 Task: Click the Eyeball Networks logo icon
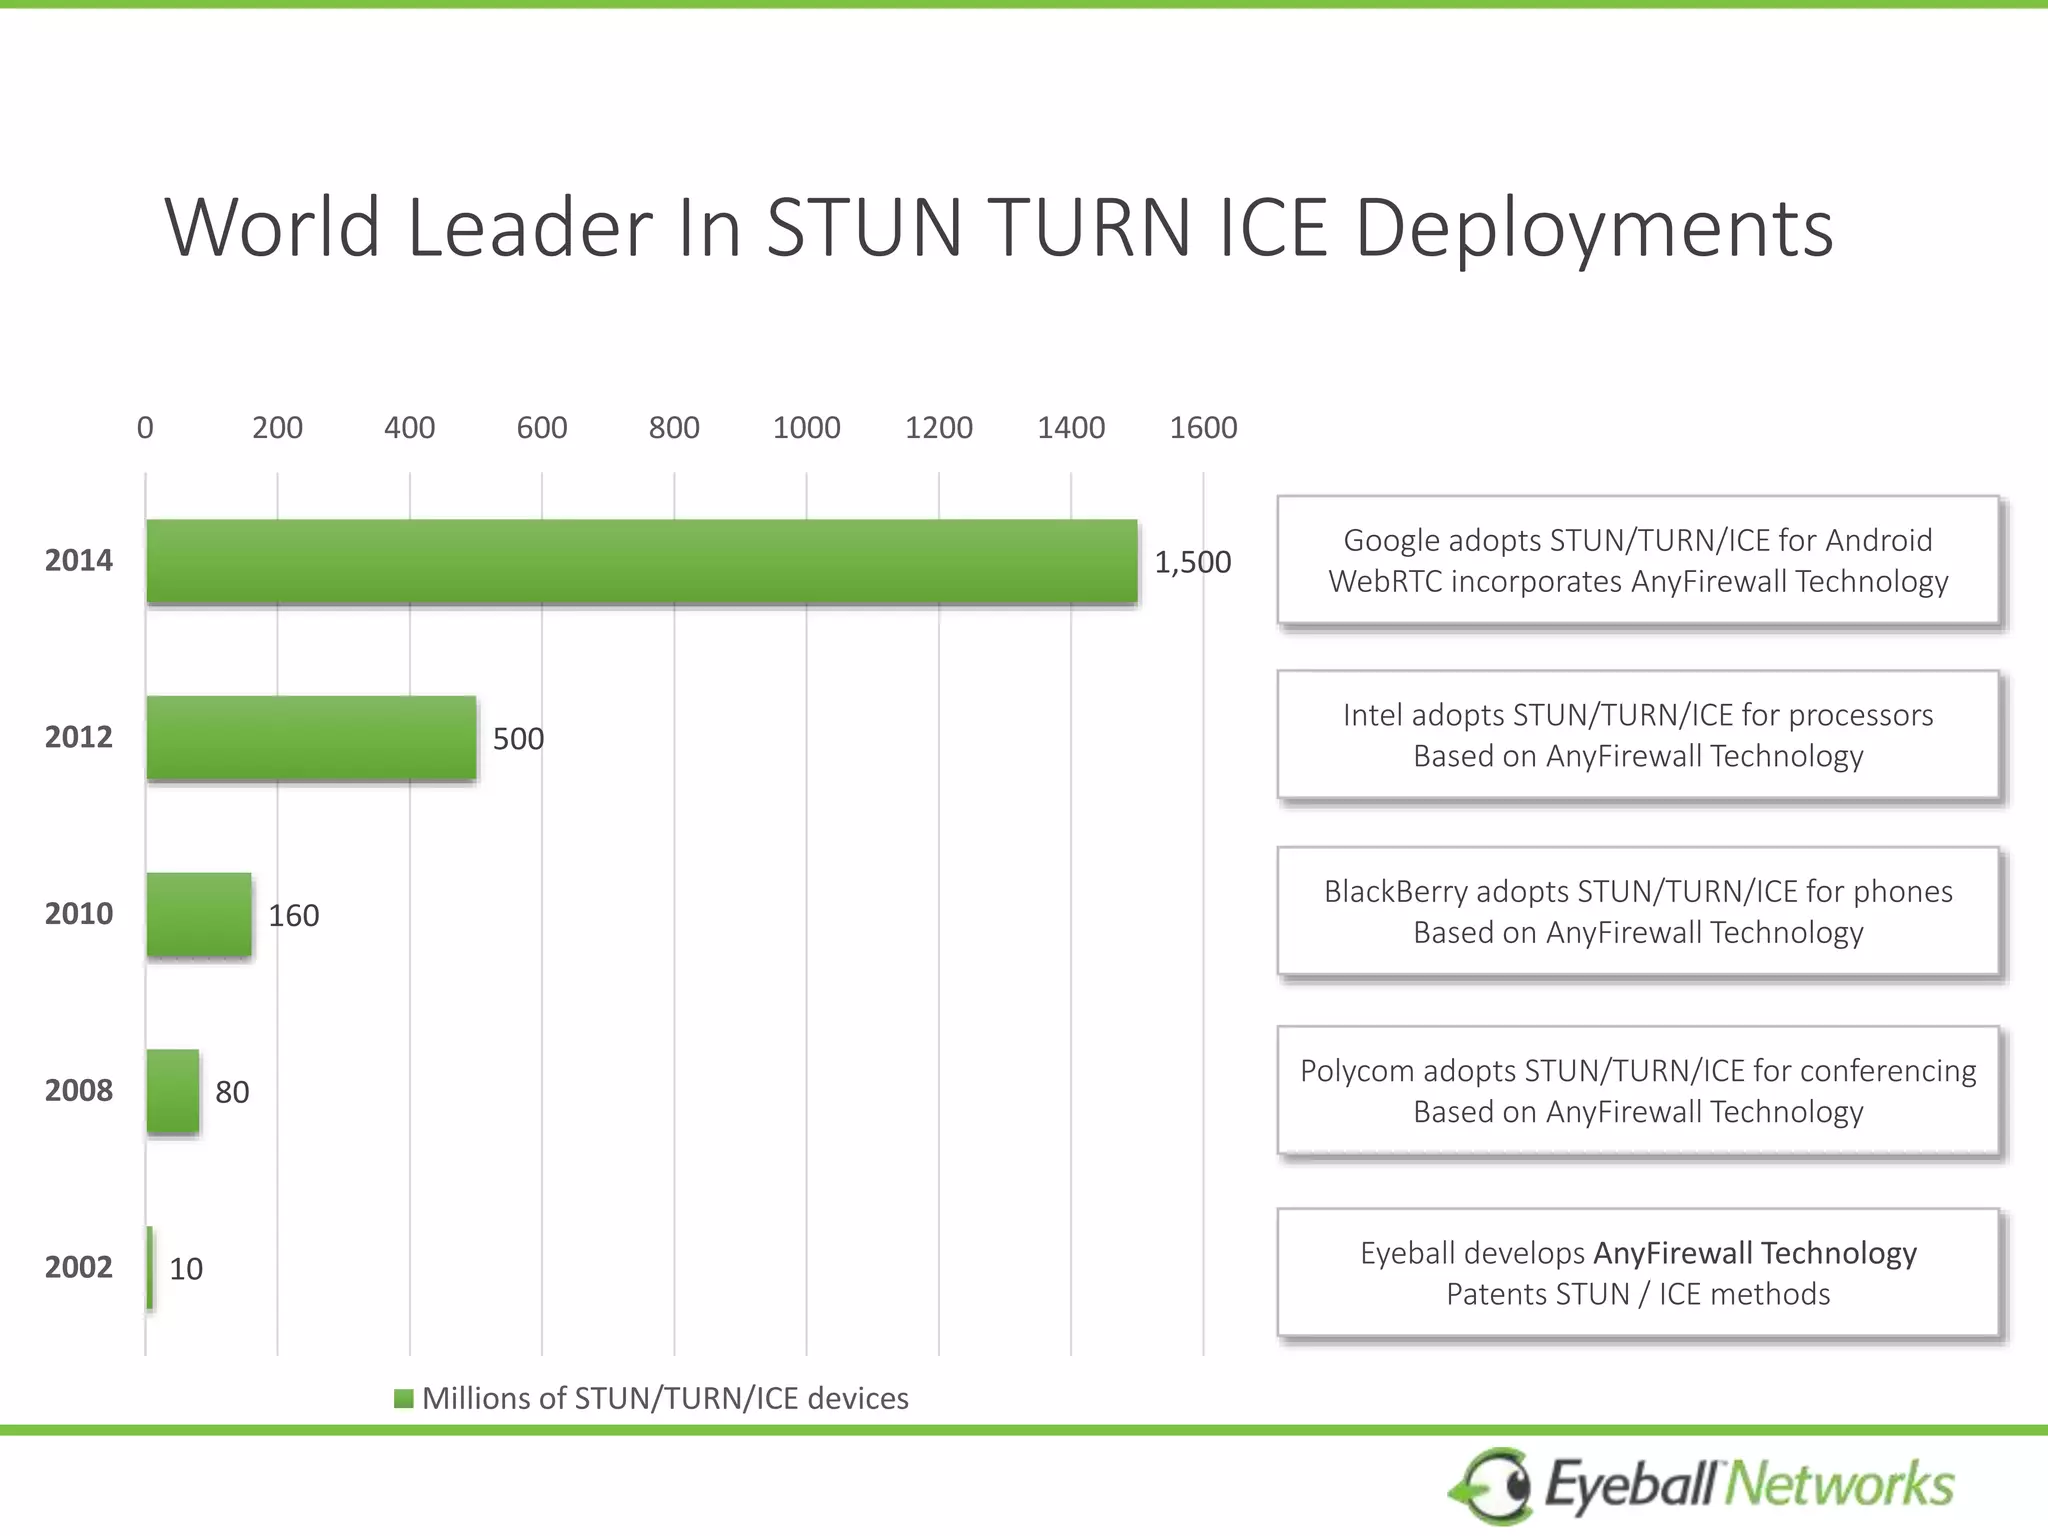point(1490,1486)
